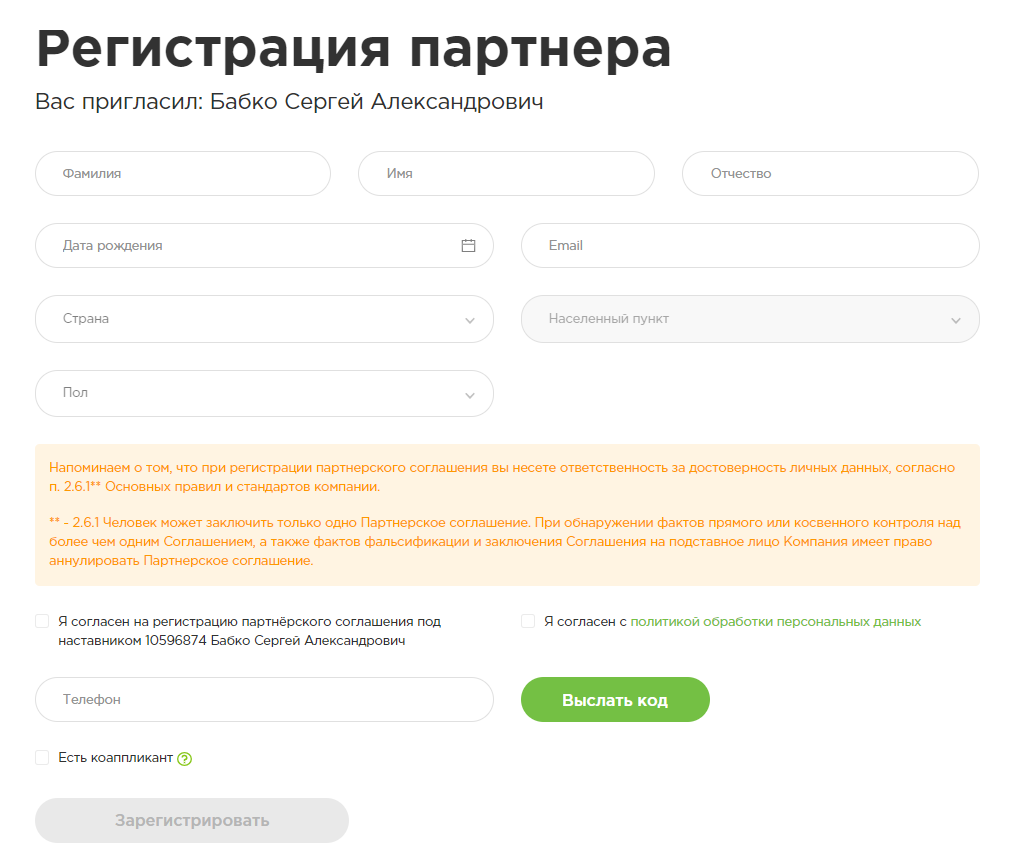Screen dimensions: 1016x858
Task: Click the Зарегистрировать button
Action: click(192, 820)
